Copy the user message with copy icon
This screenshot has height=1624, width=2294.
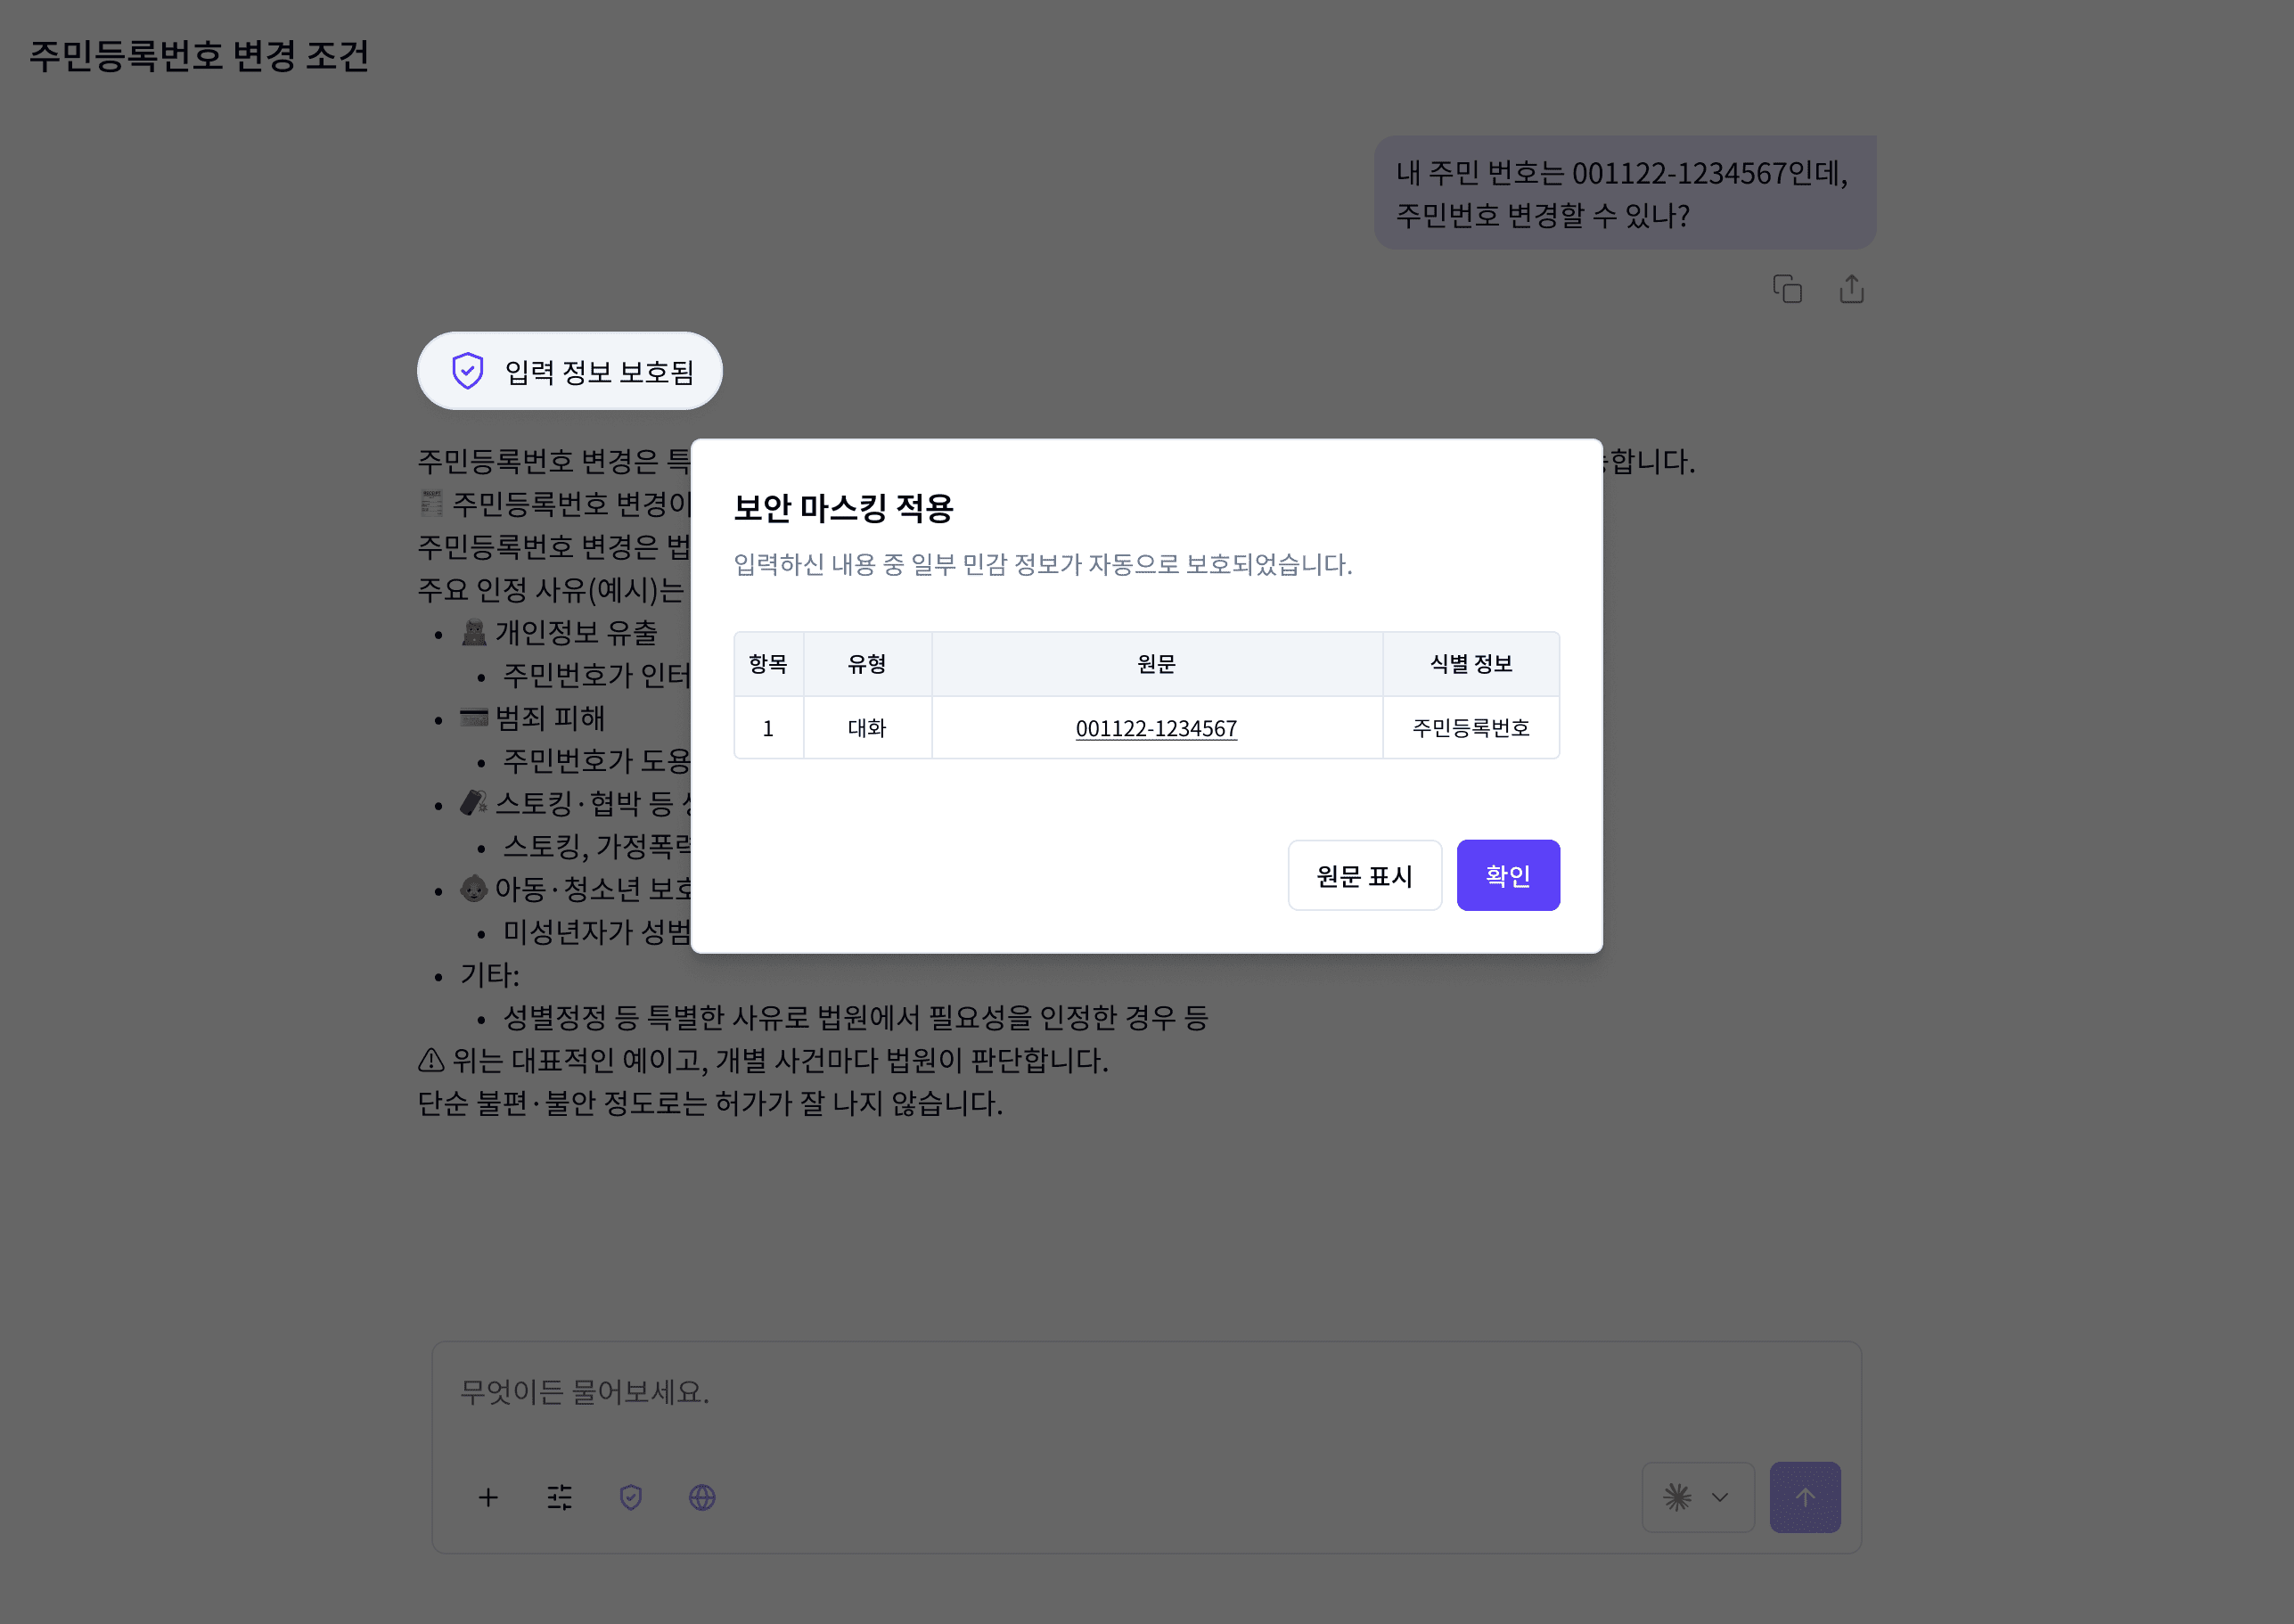coord(1786,289)
